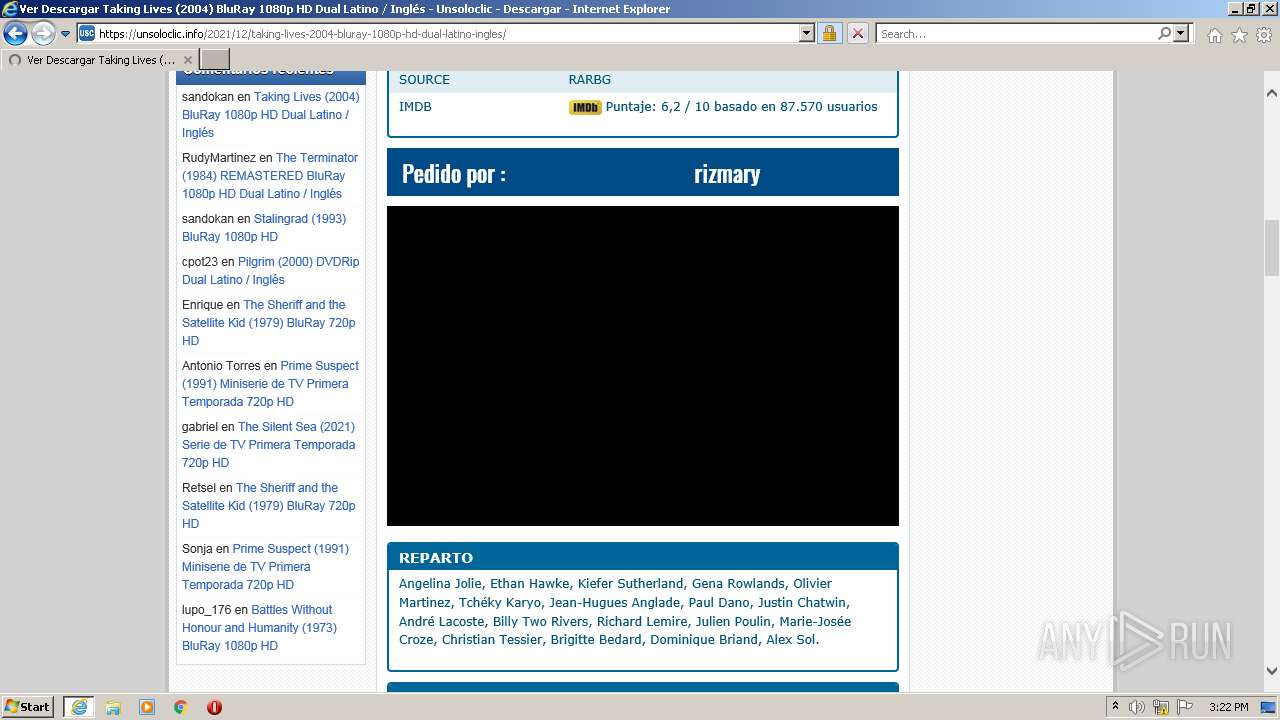The width and height of the screenshot is (1280, 720).
Task: Show hidden system tray icons arrow
Action: pyautogui.click(x=1115, y=707)
